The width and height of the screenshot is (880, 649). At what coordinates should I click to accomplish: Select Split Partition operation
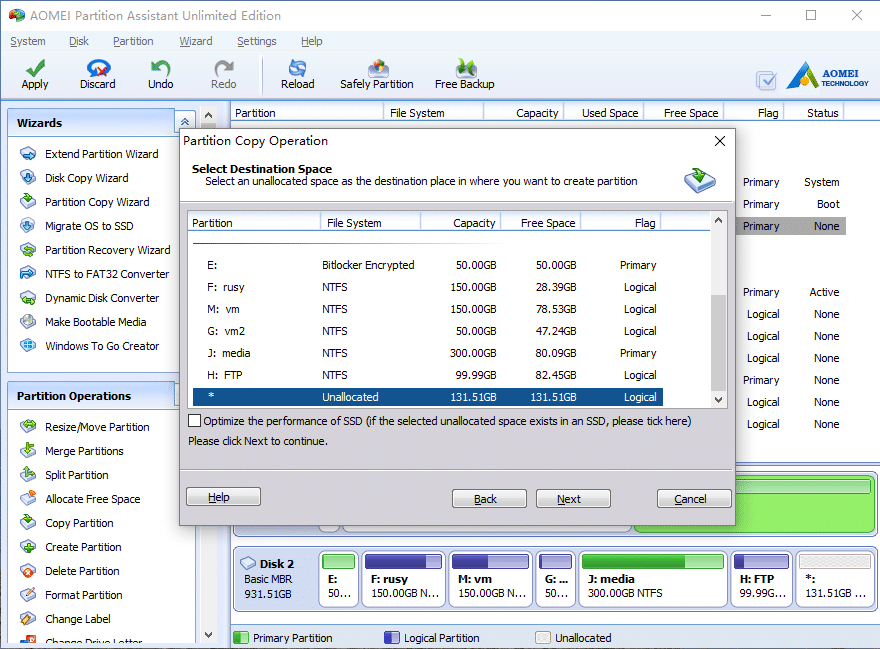(77, 475)
